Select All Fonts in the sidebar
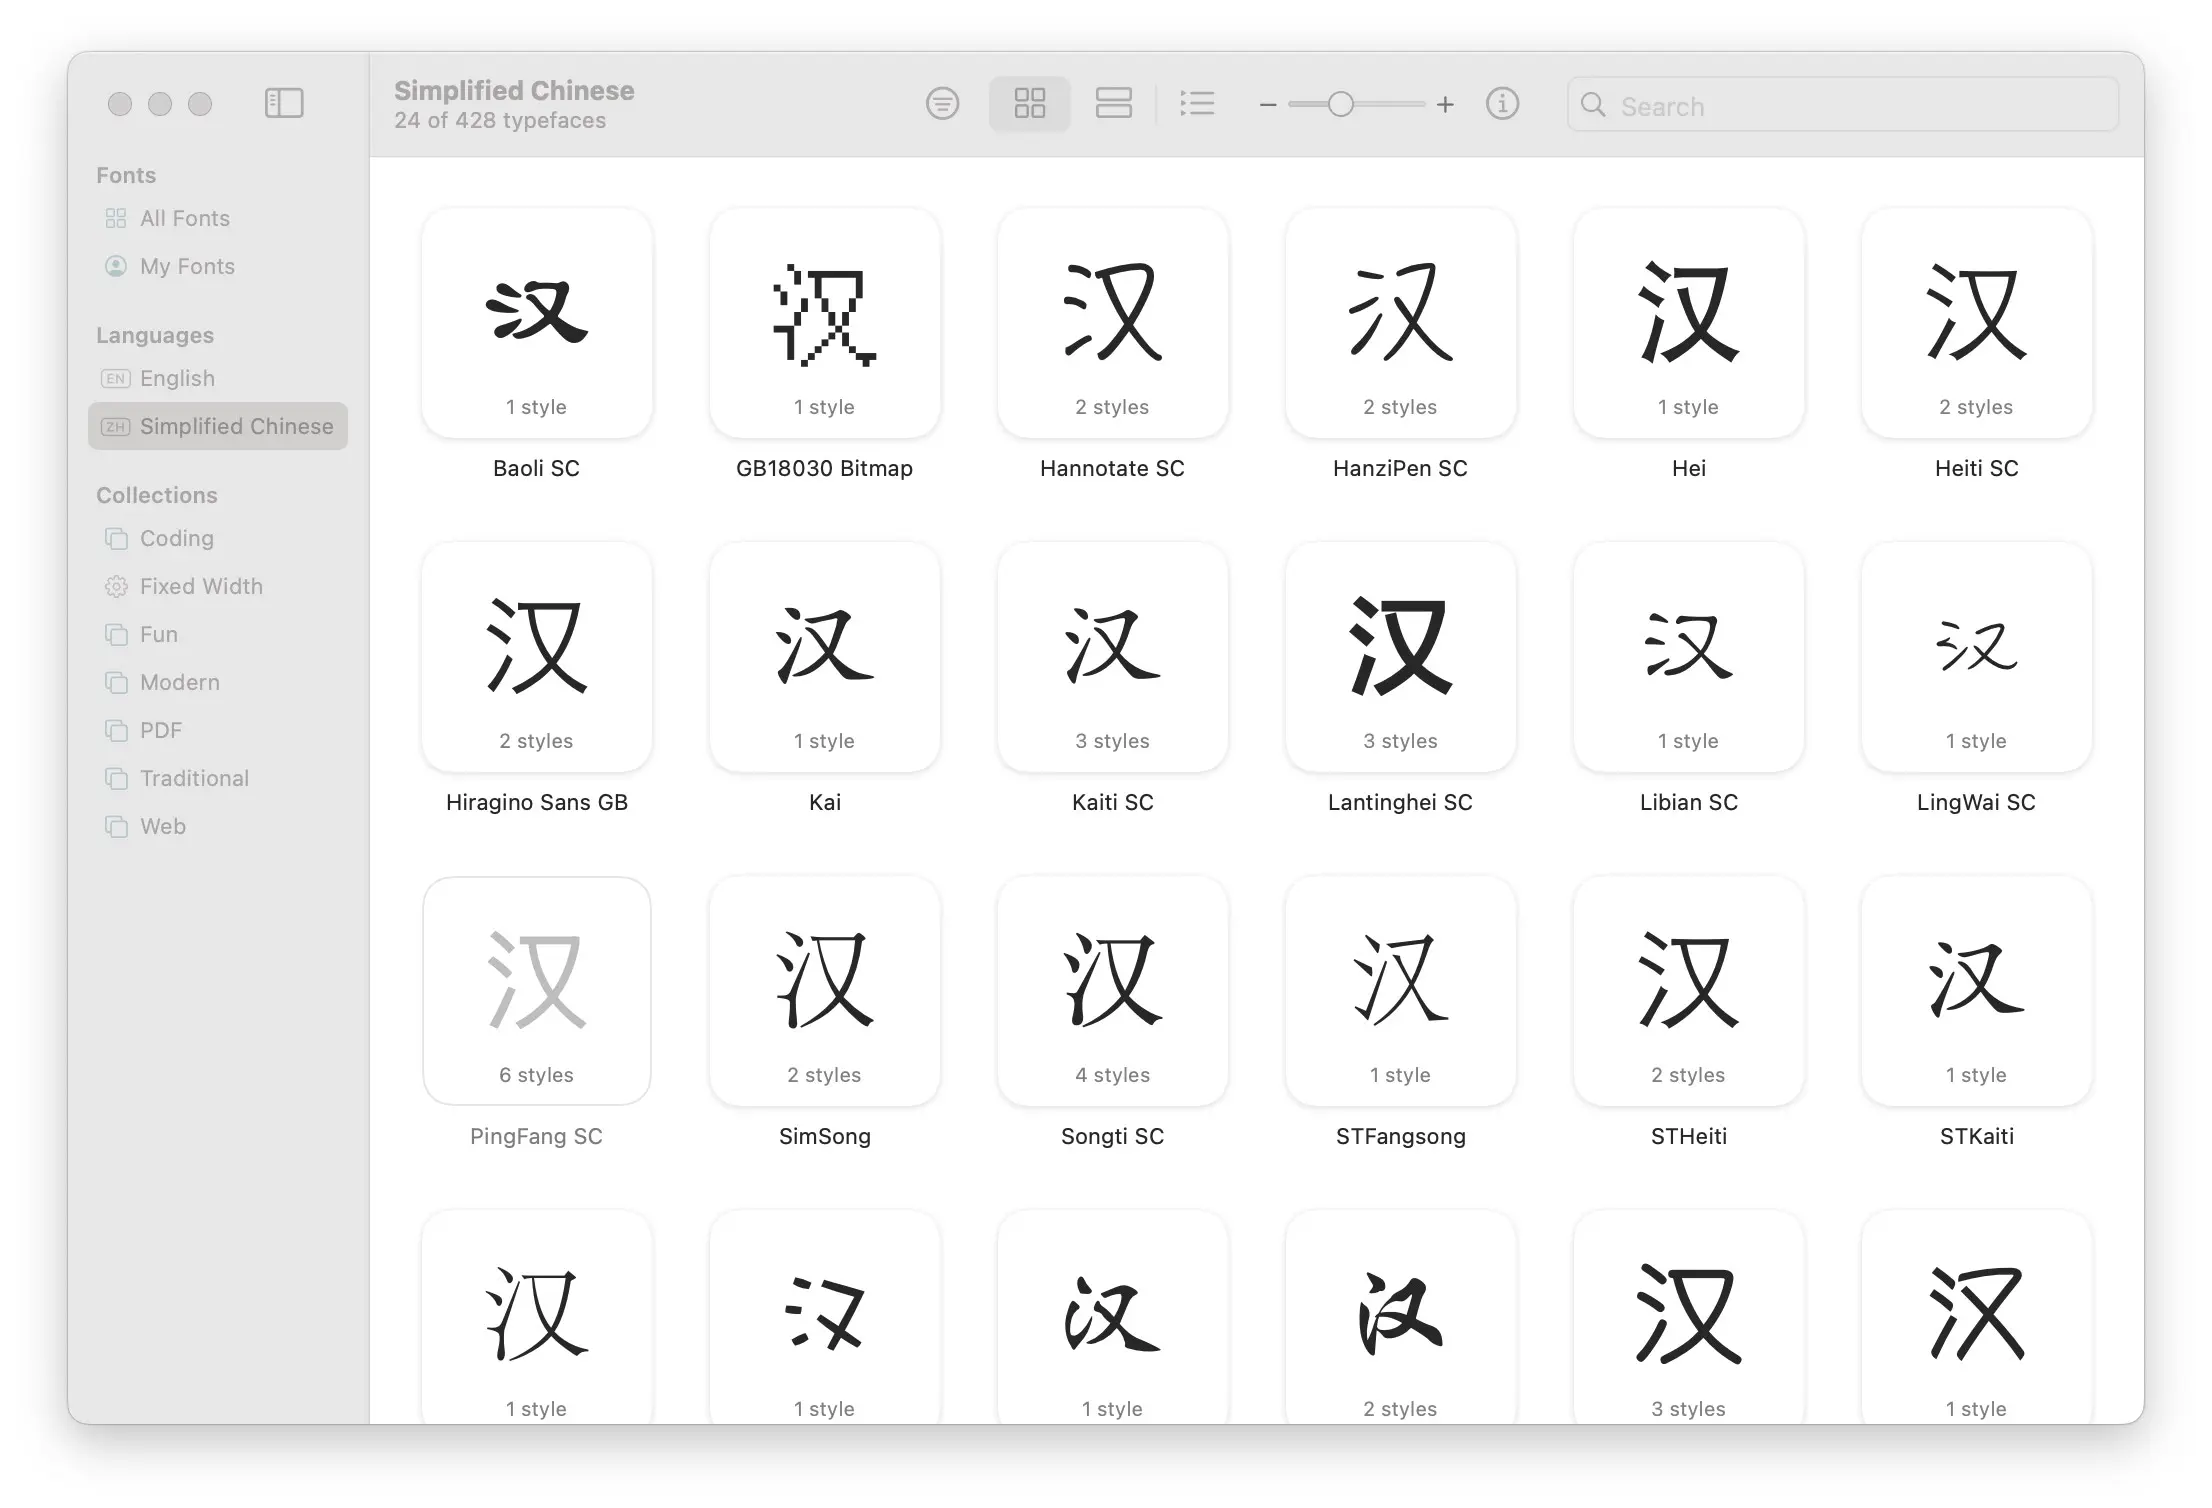 pyautogui.click(x=218, y=218)
